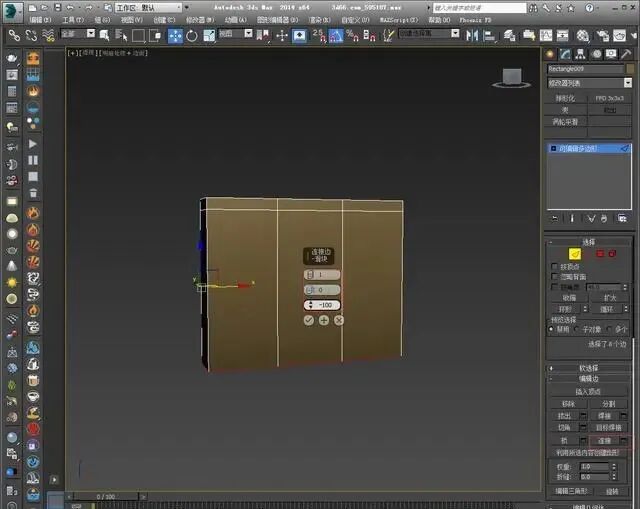Cancel the connect edges caddy (X)
This screenshot has height=509, width=640.
tap(339, 320)
